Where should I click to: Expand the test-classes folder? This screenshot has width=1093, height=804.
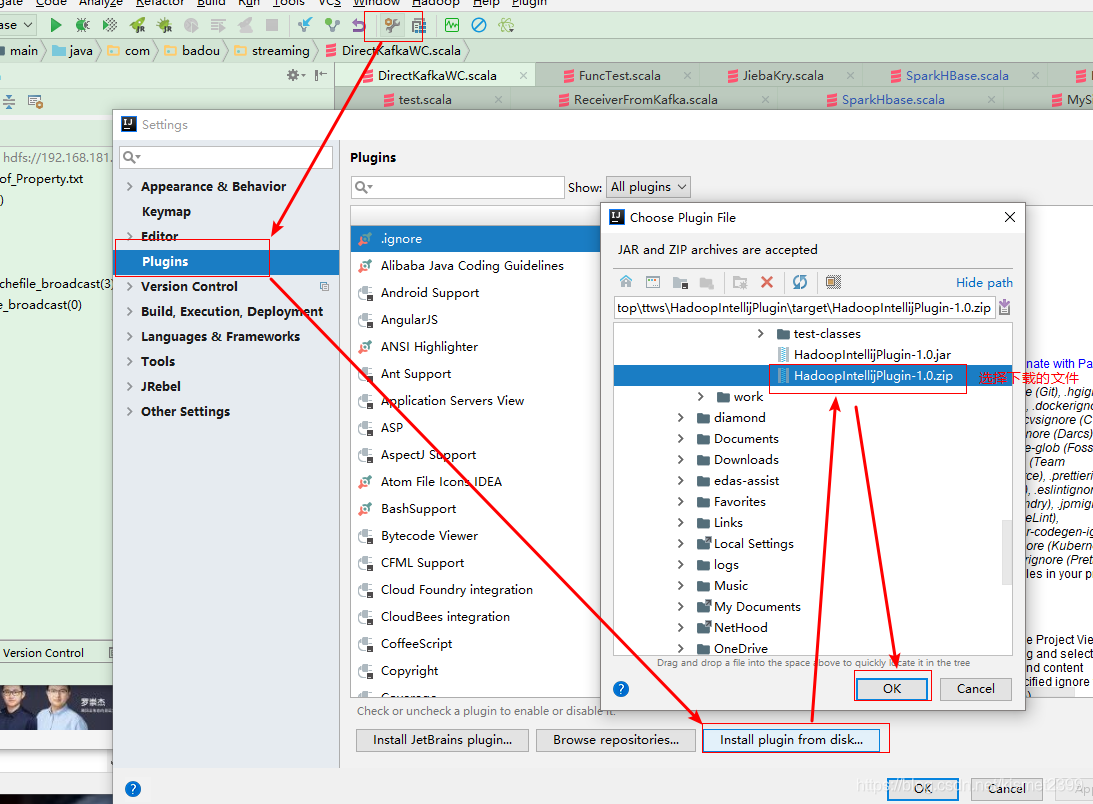760,333
